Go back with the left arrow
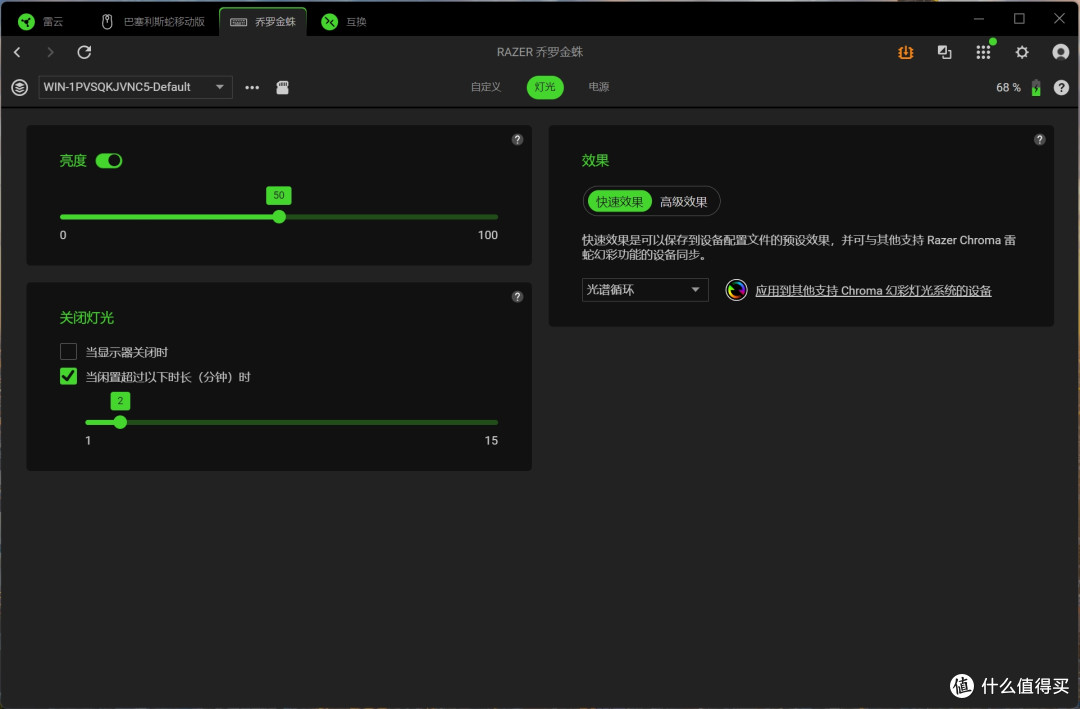 [18, 52]
